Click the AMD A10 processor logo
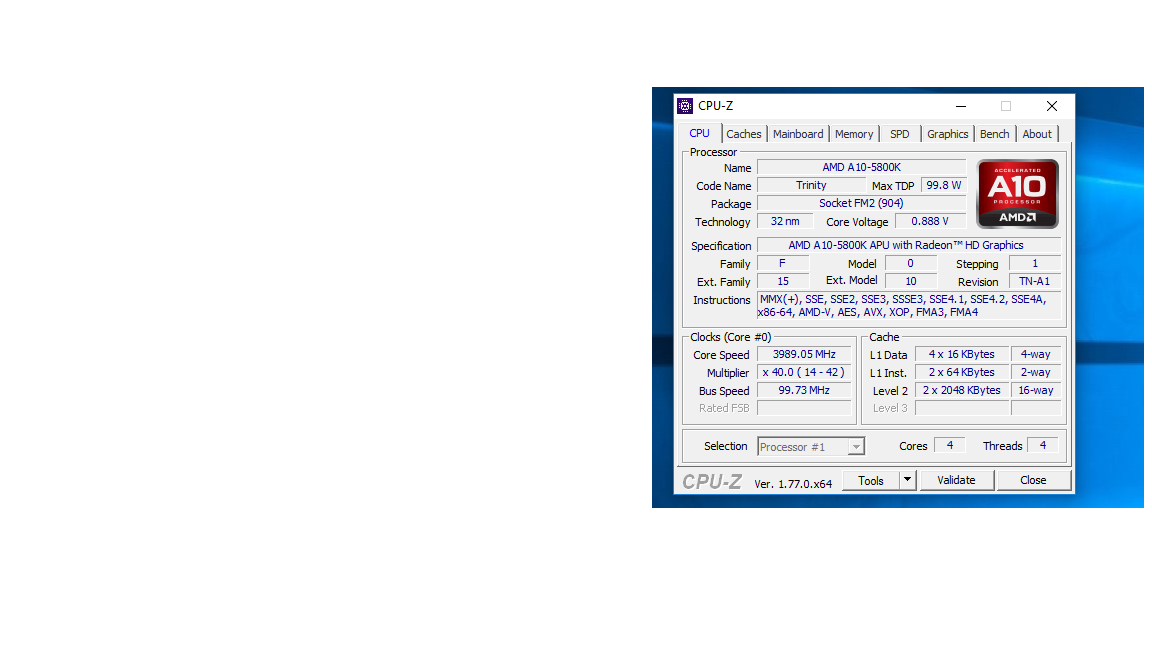Image resolution: width=1152 pixels, height=648 pixels. 1017,194
